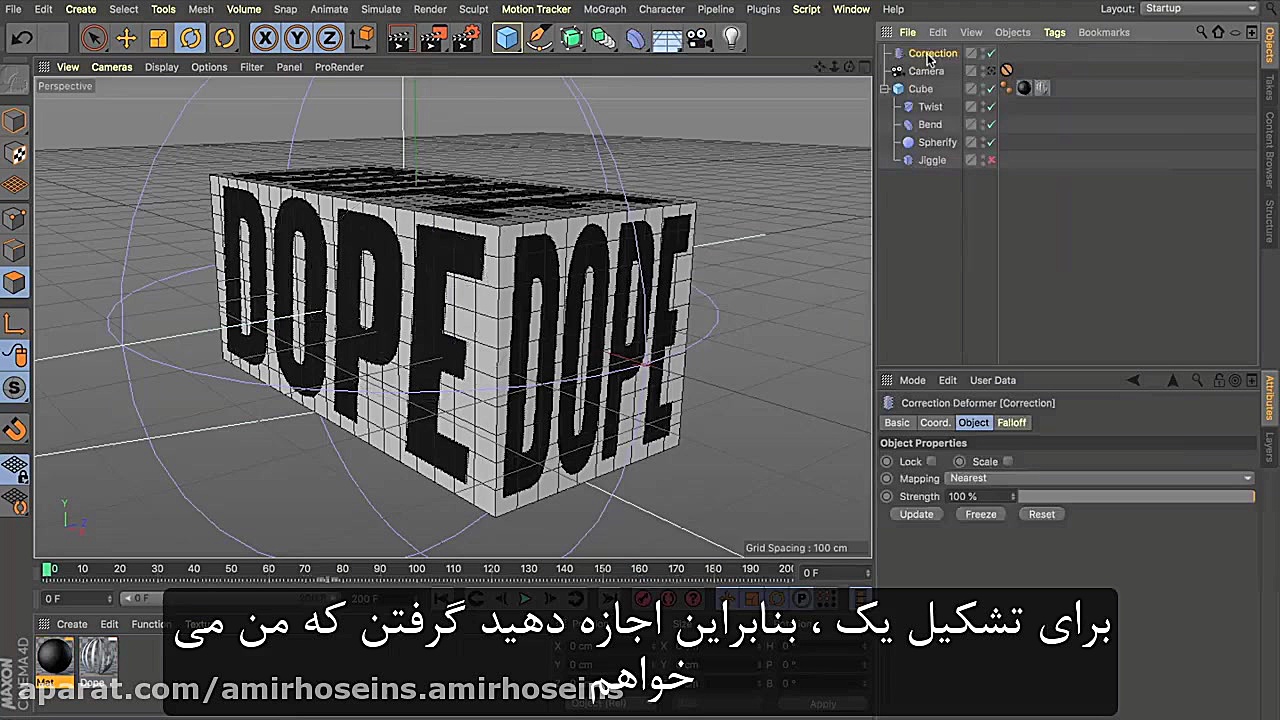Collapse the Cube object hierarchy
This screenshot has height=720, width=1280.
pos(885,89)
